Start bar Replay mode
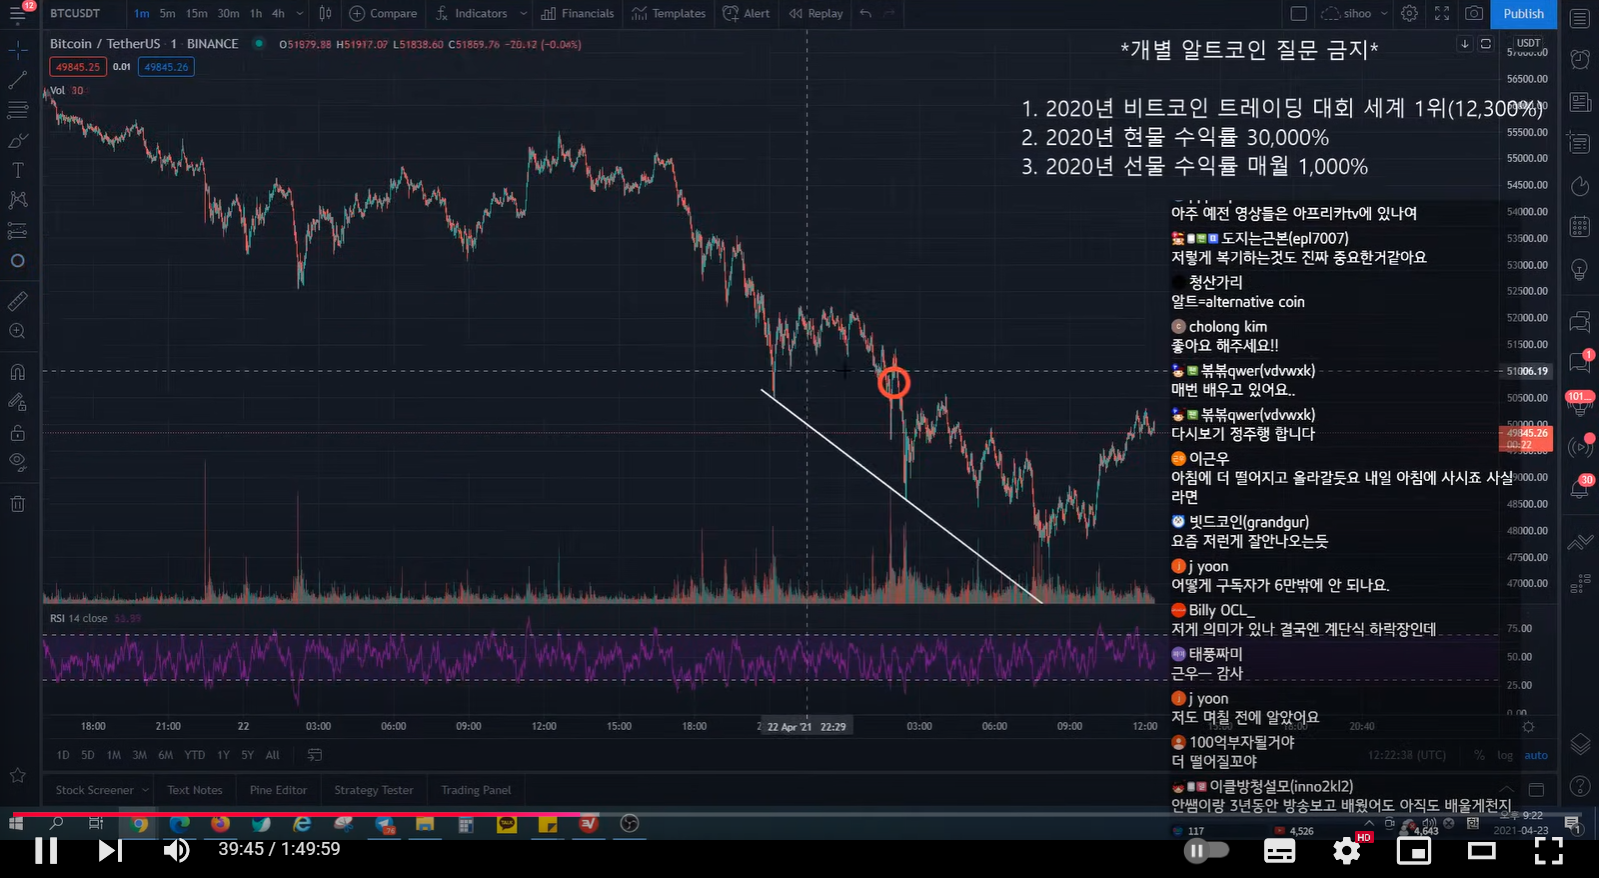This screenshot has height=878, width=1599. tap(816, 14)
